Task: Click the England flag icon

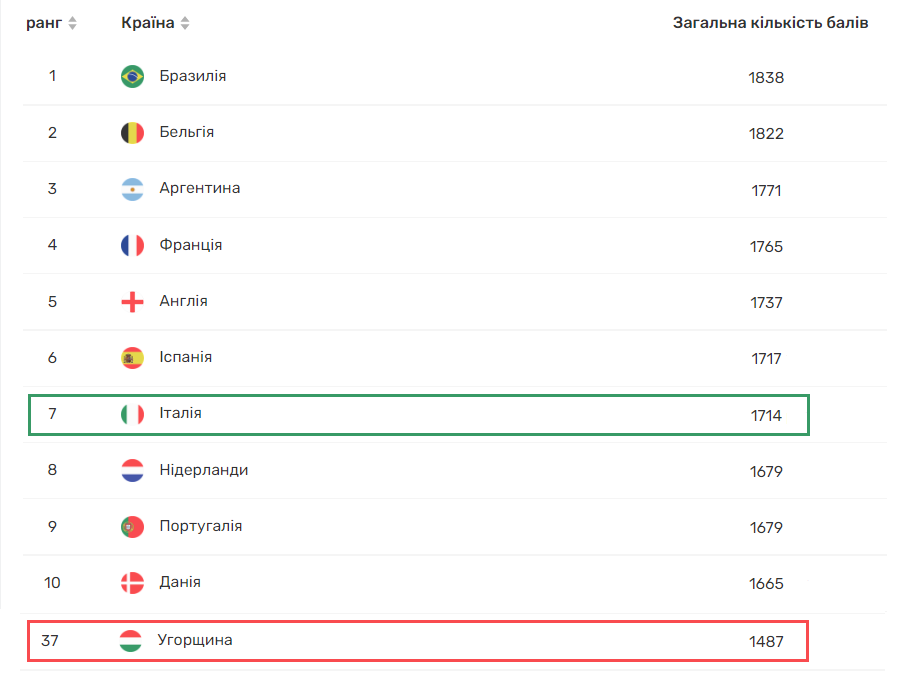Action: [x=132, y=302]
